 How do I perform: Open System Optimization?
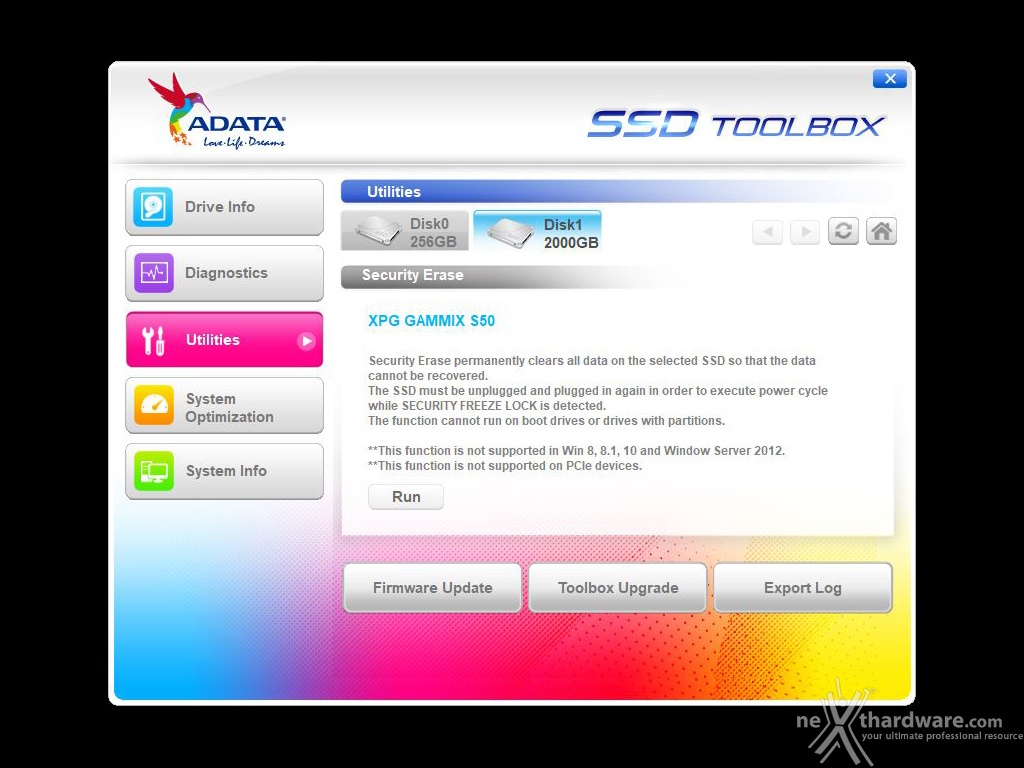coord(224,406)
